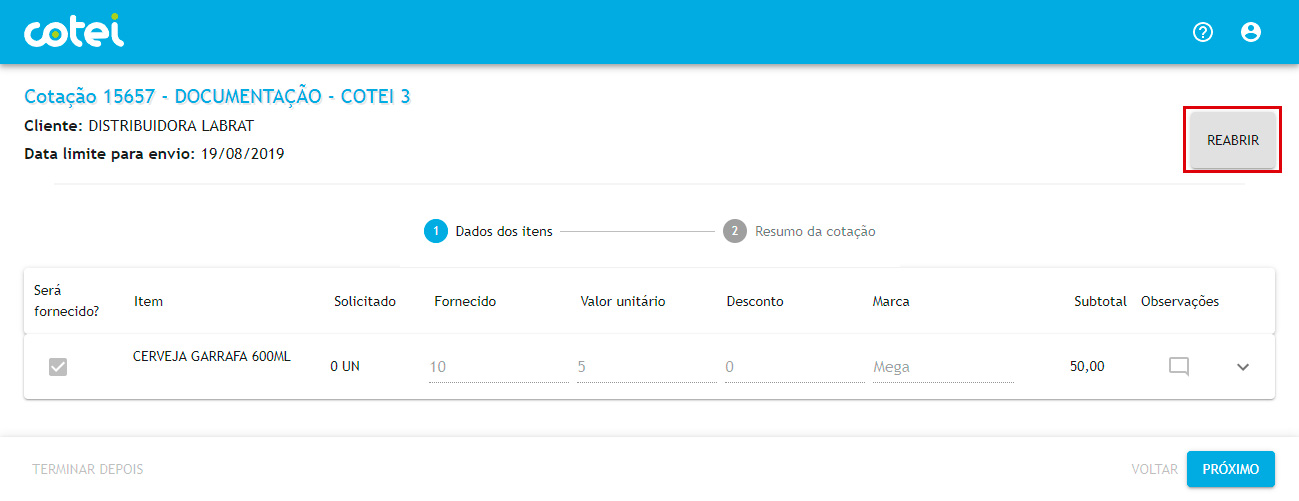Open the help question mark icon
Viewport: 1299px width, 501px height.
[1203, 32]
